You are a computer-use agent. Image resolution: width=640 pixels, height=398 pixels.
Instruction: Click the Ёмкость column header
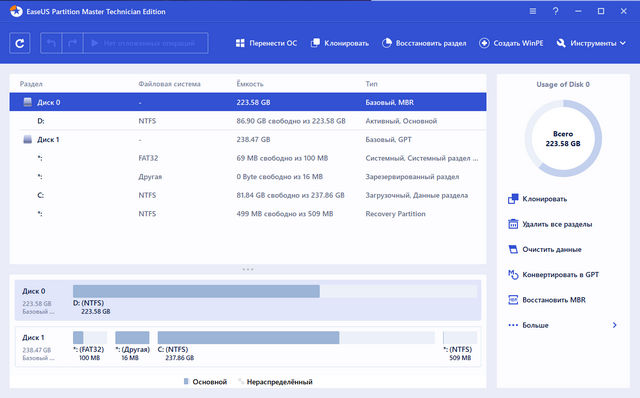250,84
